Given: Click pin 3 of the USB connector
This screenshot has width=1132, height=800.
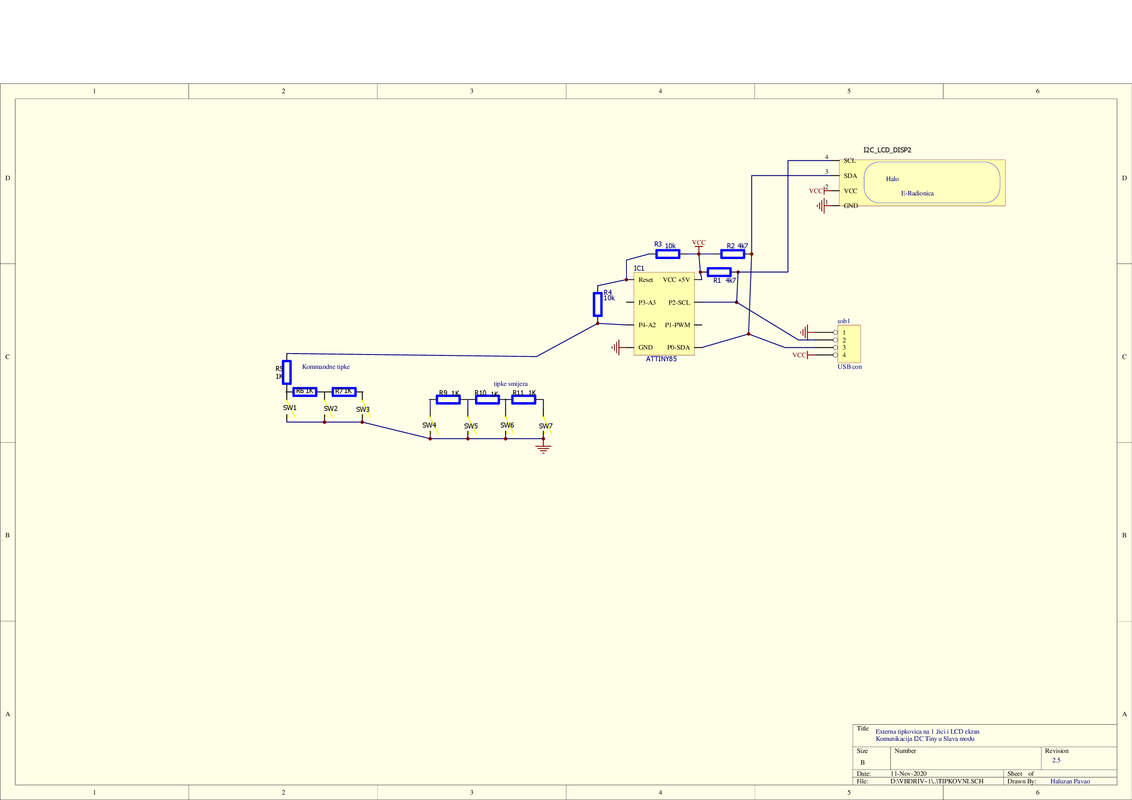Looking at the screenshot, I should [836, 347].
